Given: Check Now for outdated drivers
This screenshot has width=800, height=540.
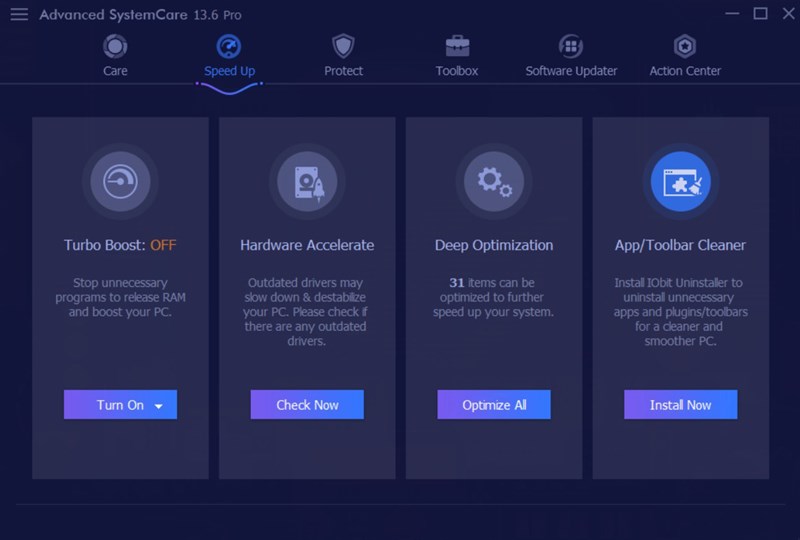Looking at the screenshot, I should coord(307,405).
